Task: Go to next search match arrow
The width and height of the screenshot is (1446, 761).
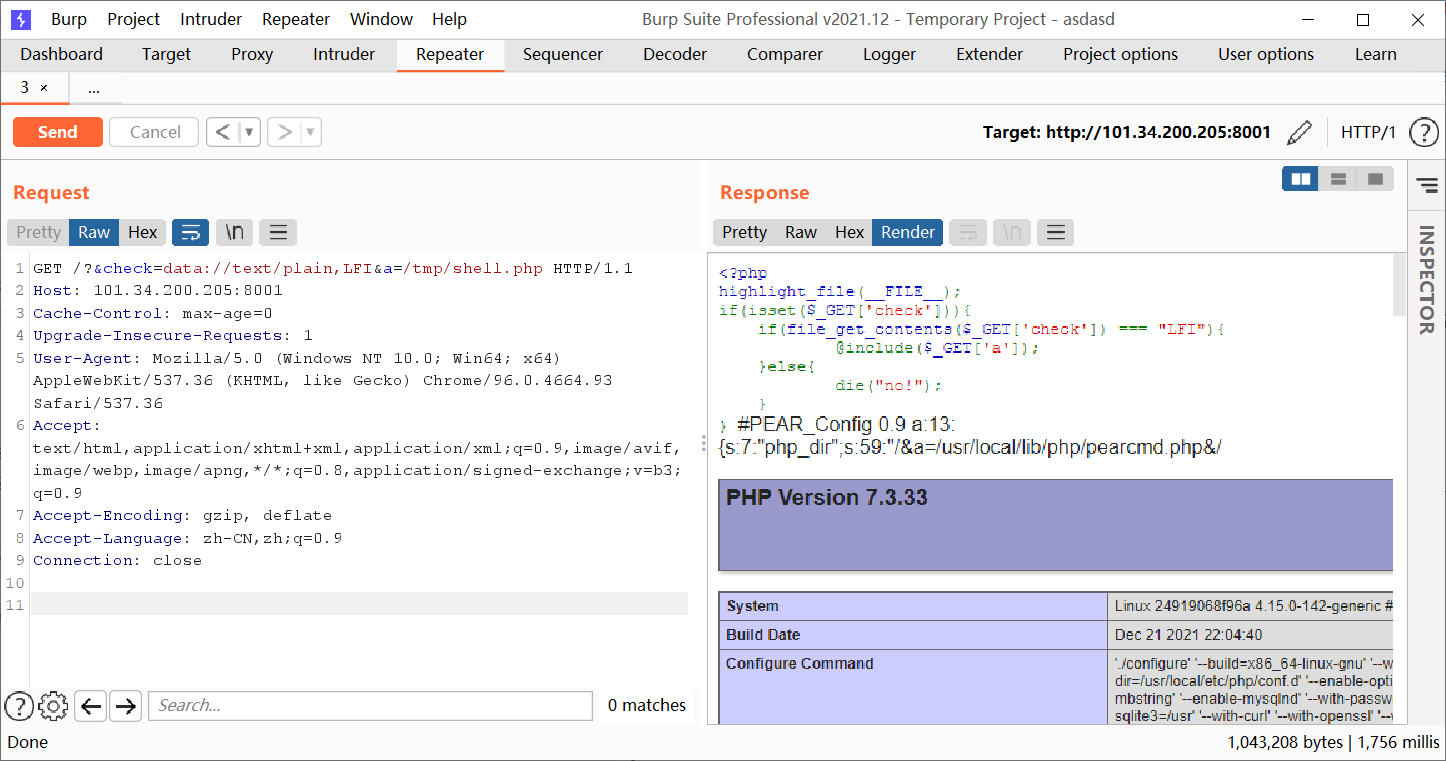Action: click(x=125, y=706)
